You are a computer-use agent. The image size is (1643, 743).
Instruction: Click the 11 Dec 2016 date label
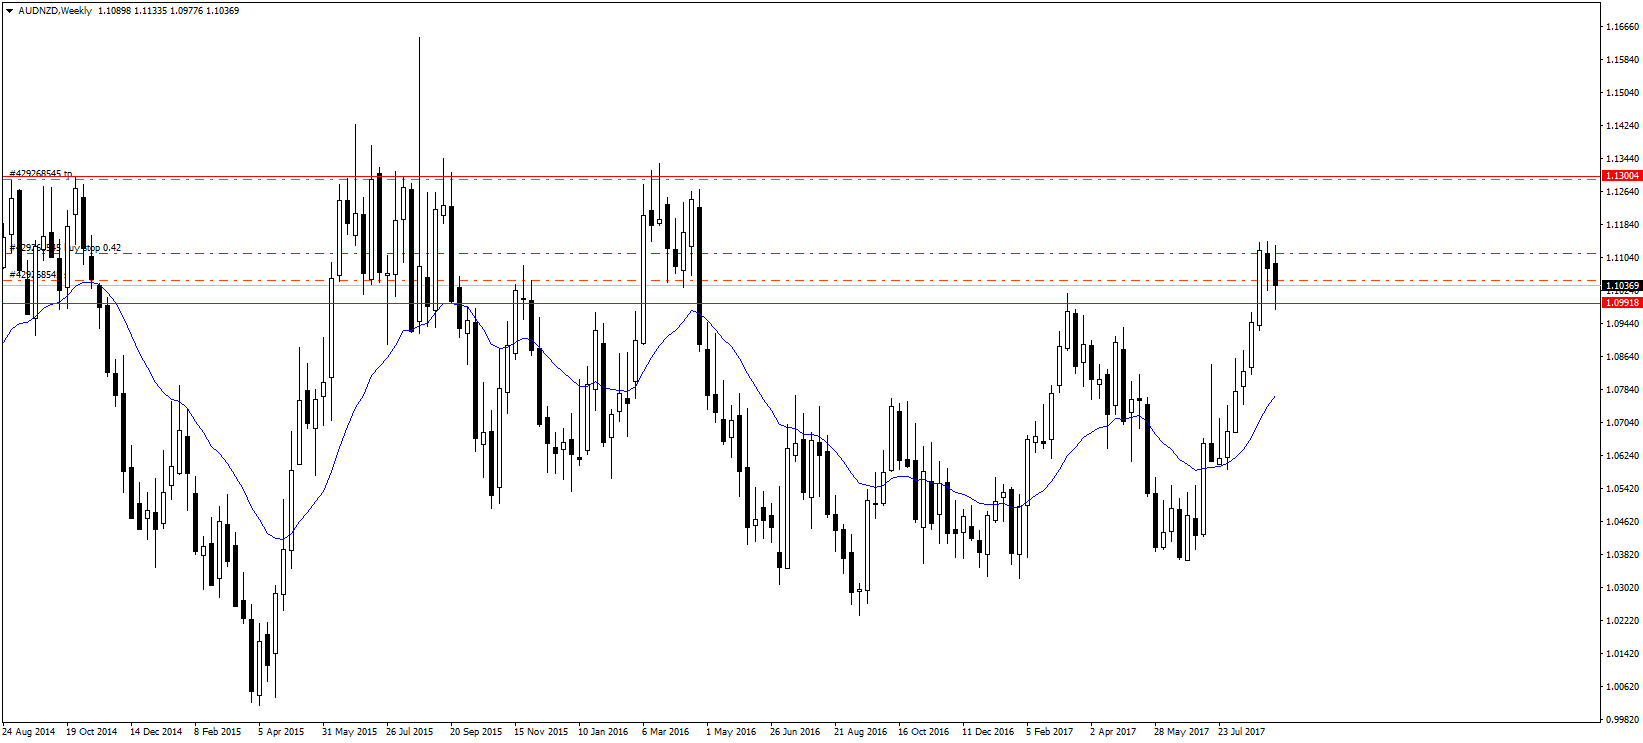tap(988, 732)
